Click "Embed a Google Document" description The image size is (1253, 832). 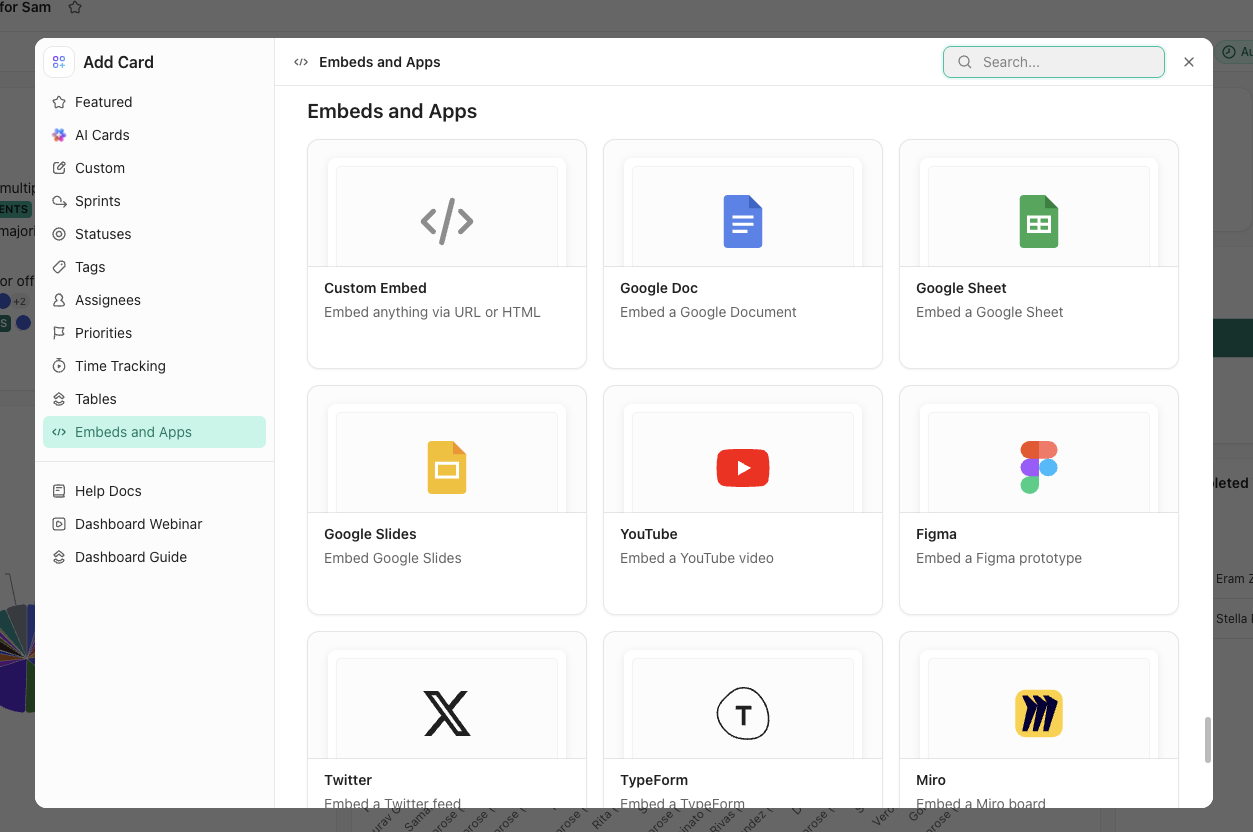(x=708, y=312)
